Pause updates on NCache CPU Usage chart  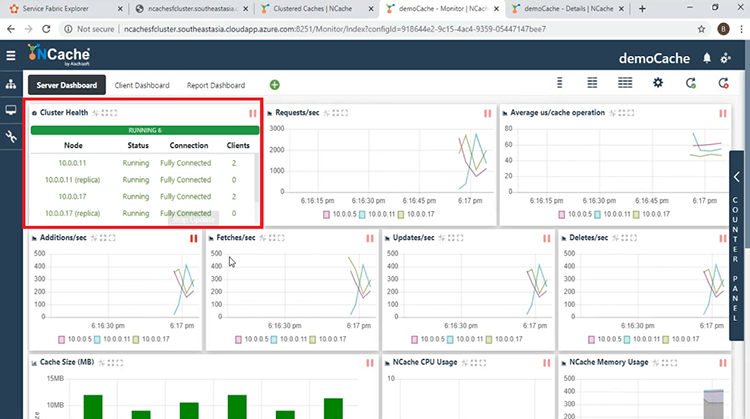(546, 363)
